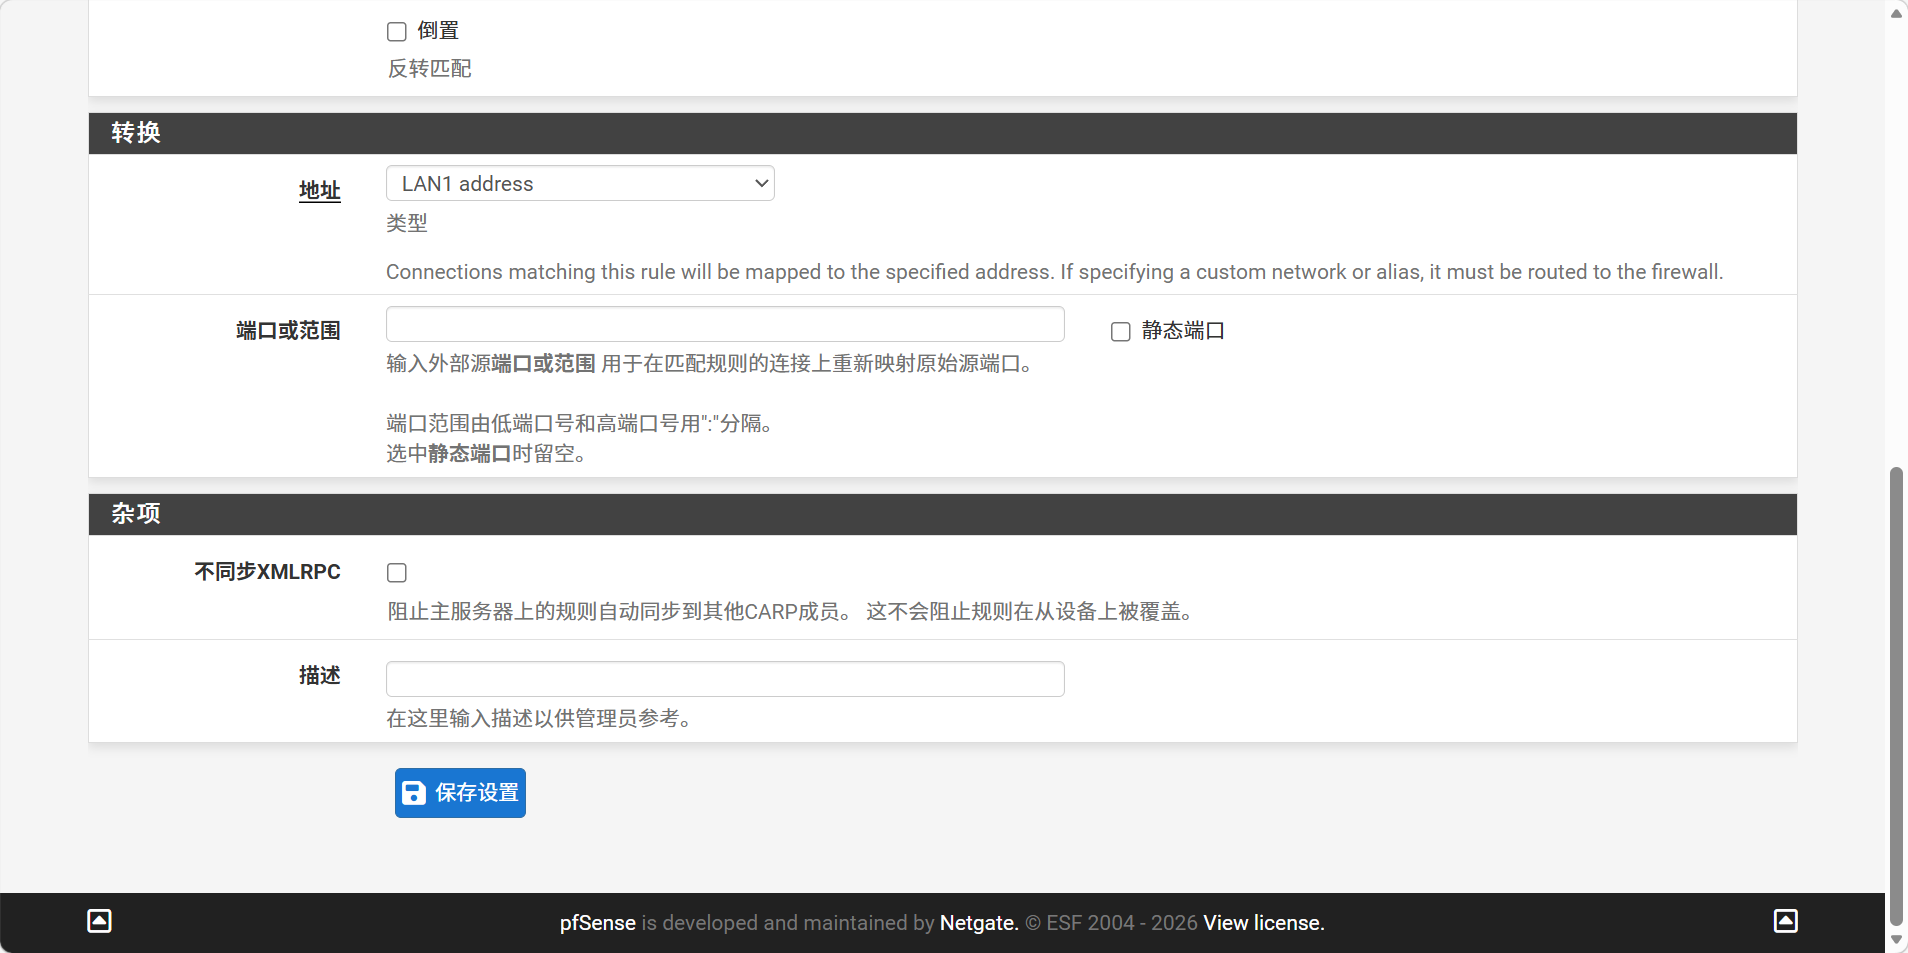Viewport: 1908px width, 953px height.
Task: Click the left scroll-to-top icon in footer
Action: click(99, 921)
